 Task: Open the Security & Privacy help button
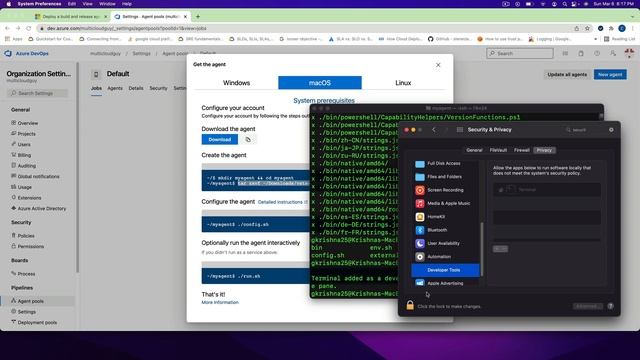(610, 306)
